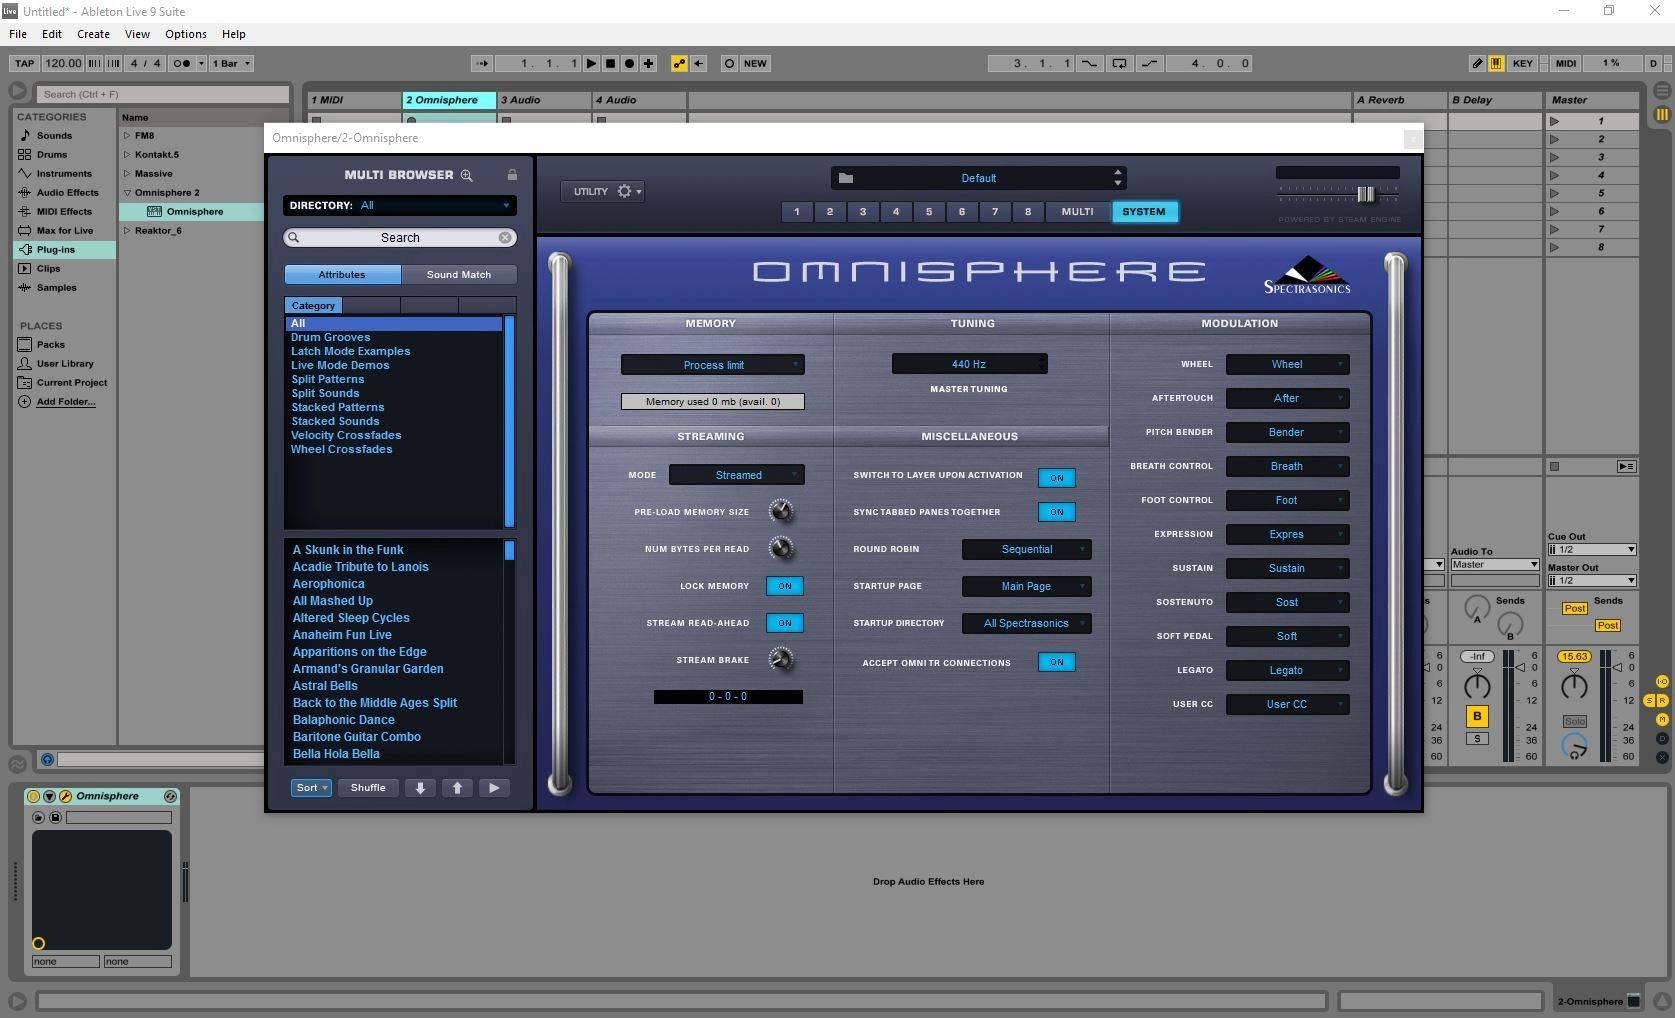Image resolution: width=1675 pixels, height=1018 pixels.
Task: Toggle the Master Solo button
Action: [x=1574, y=721]
